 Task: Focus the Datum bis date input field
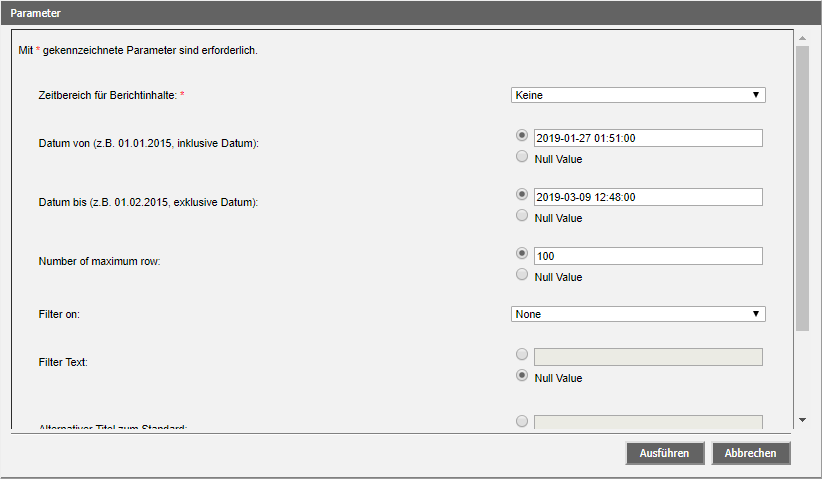[648, 197]
